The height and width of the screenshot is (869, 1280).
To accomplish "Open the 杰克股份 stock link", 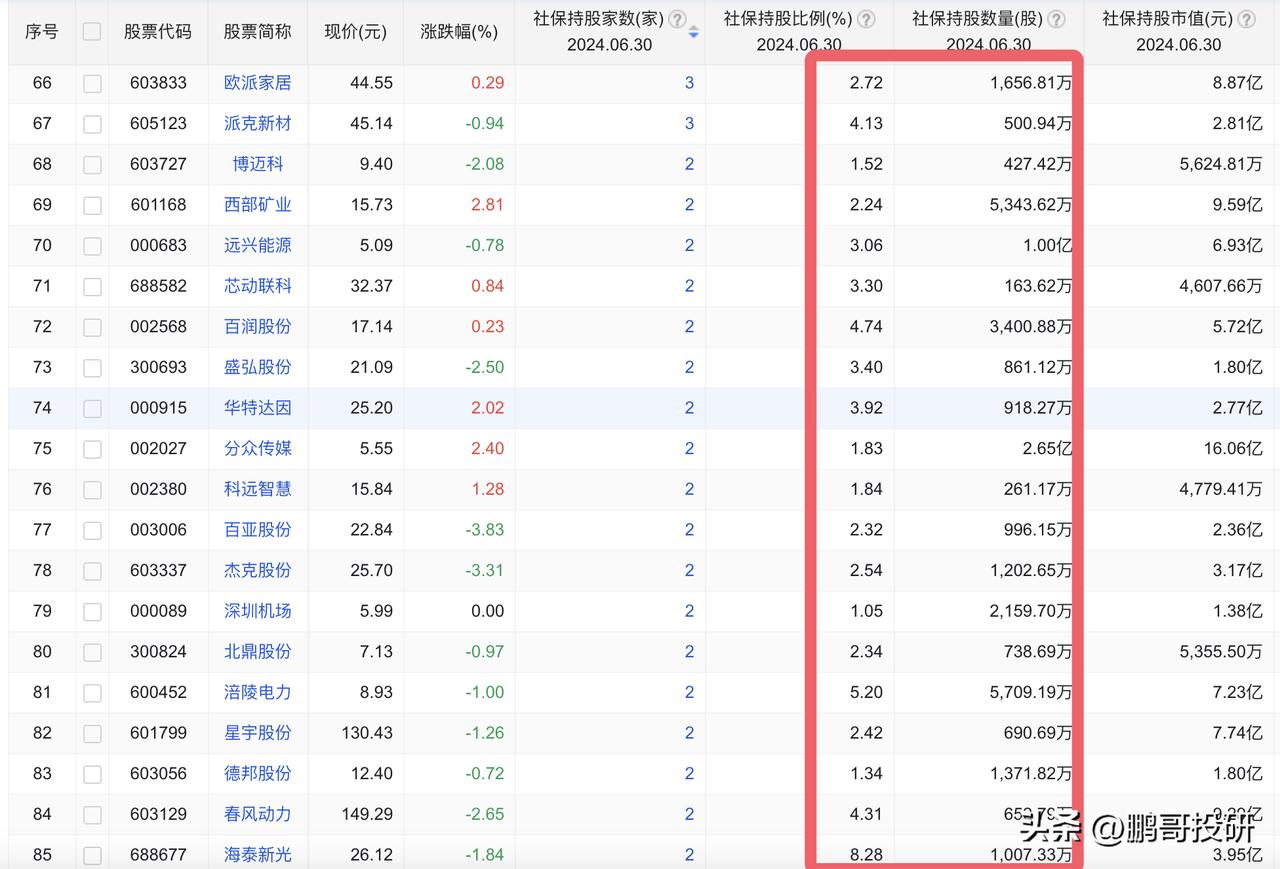I will pyautogui.click(x=258, y=570).
